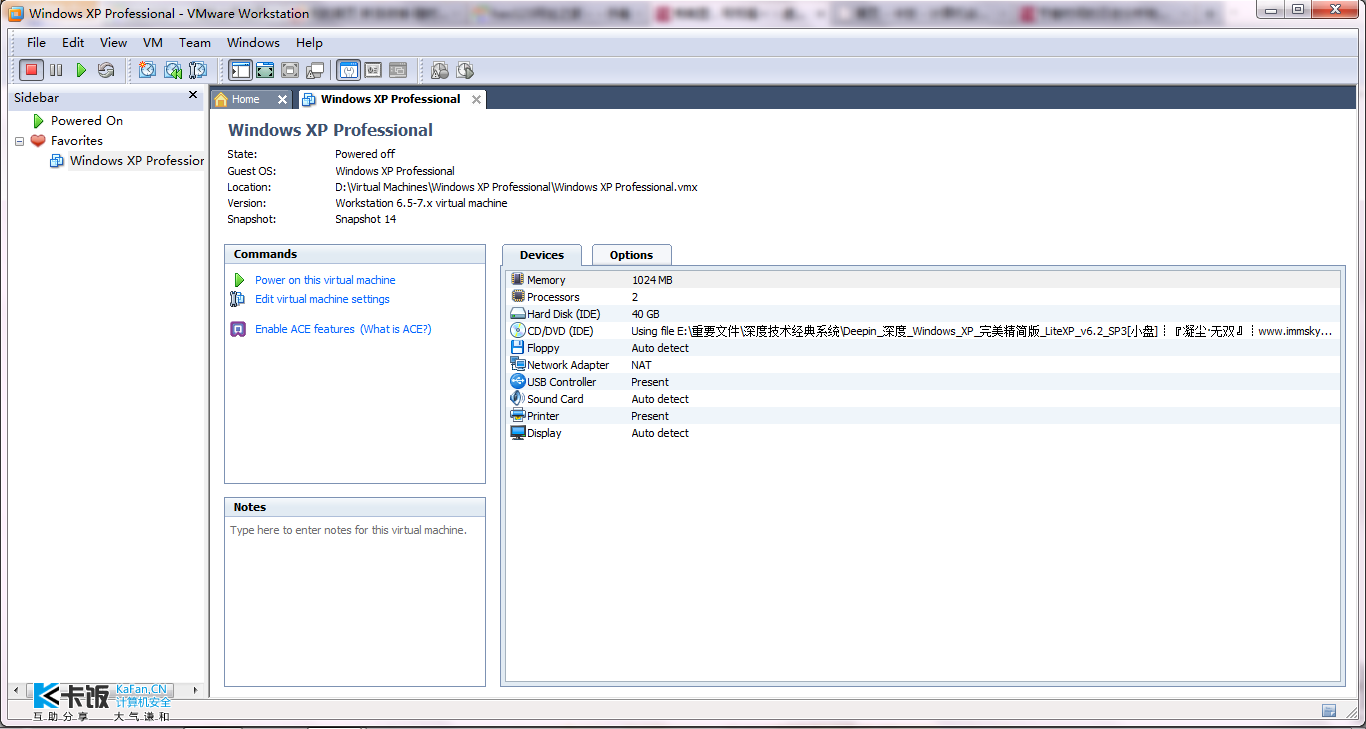Select the Printer device row
This screenshot has height=729, width=1366.
(x=924, y=416)
